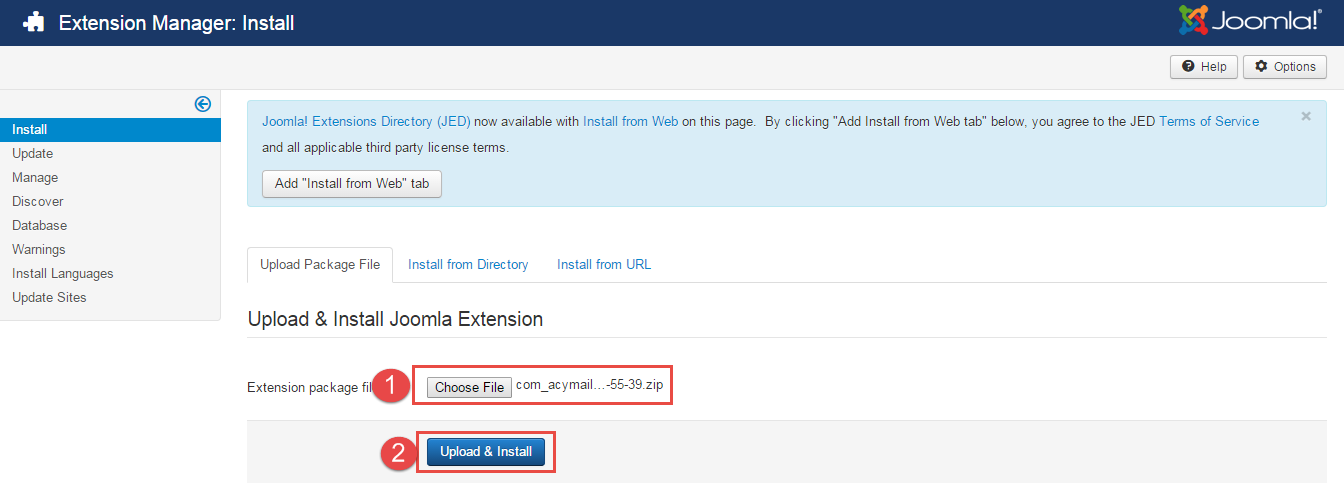Viewport: 1344px width, 483px height.
Task: Click the Choose File button
Action: (469, 387)
